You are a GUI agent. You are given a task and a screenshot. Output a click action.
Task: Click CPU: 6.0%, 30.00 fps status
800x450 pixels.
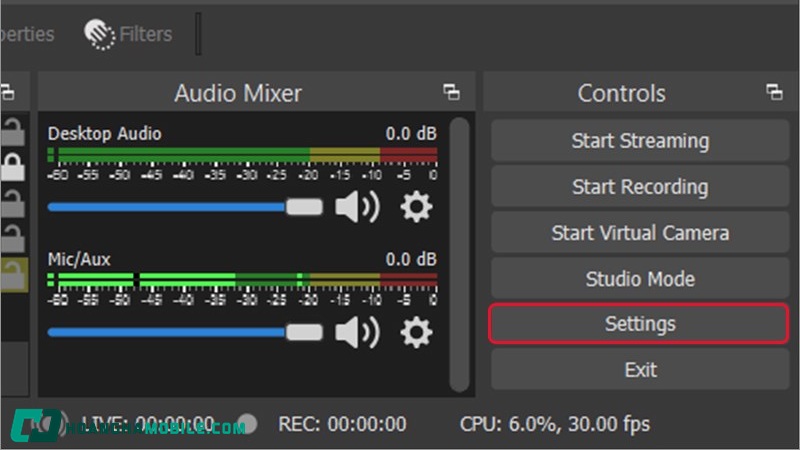coord(555,424)
